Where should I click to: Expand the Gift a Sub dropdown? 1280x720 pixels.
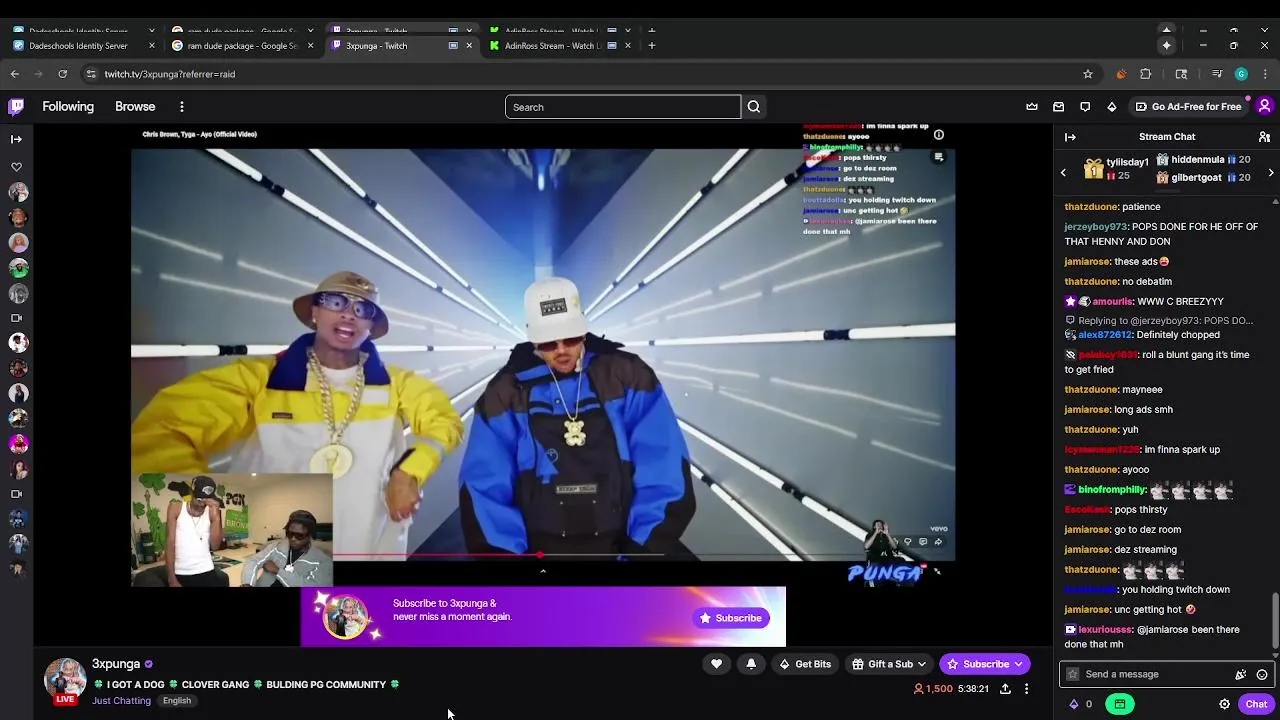point(889,664)
